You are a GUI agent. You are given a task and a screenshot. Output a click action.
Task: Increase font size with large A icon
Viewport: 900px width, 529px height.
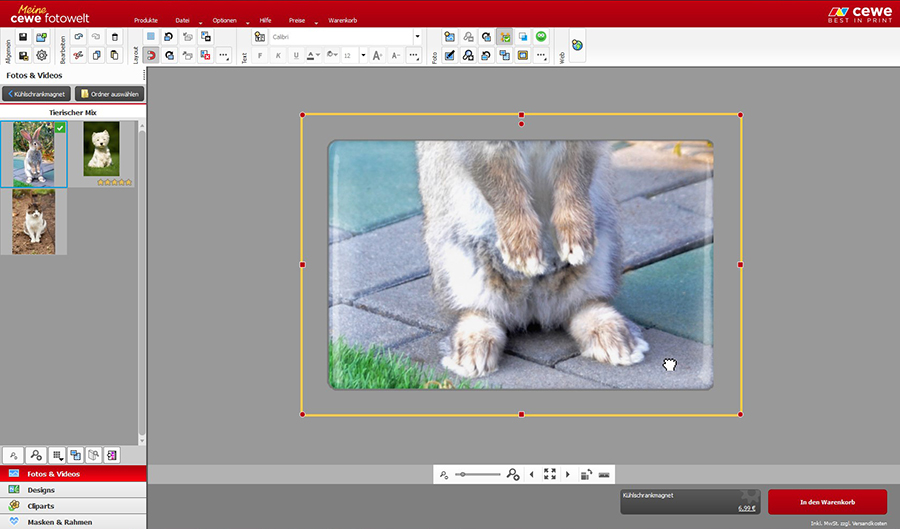(378, 56)
